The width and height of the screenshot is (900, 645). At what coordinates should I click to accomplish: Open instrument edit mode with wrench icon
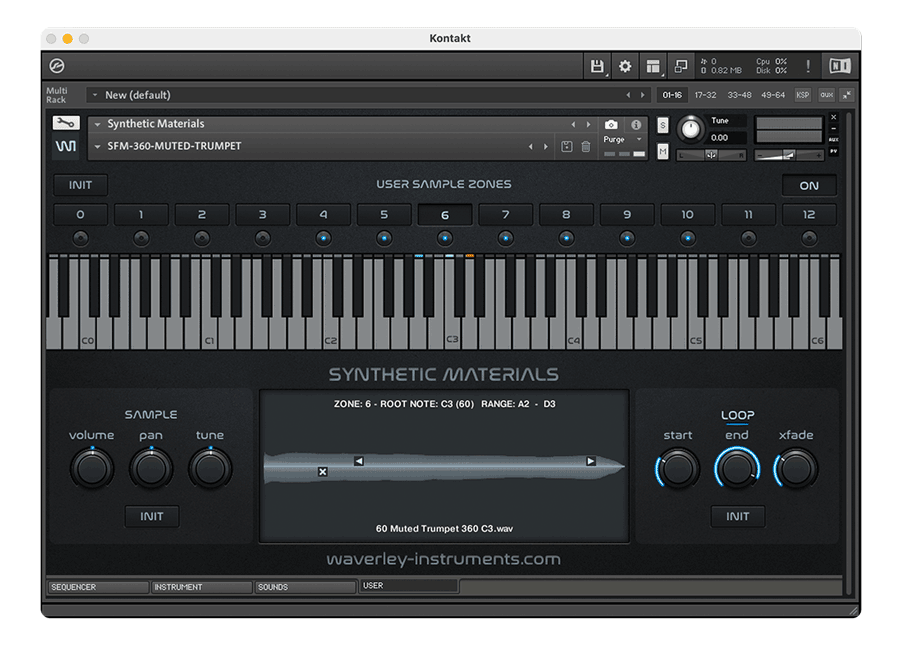66,123
